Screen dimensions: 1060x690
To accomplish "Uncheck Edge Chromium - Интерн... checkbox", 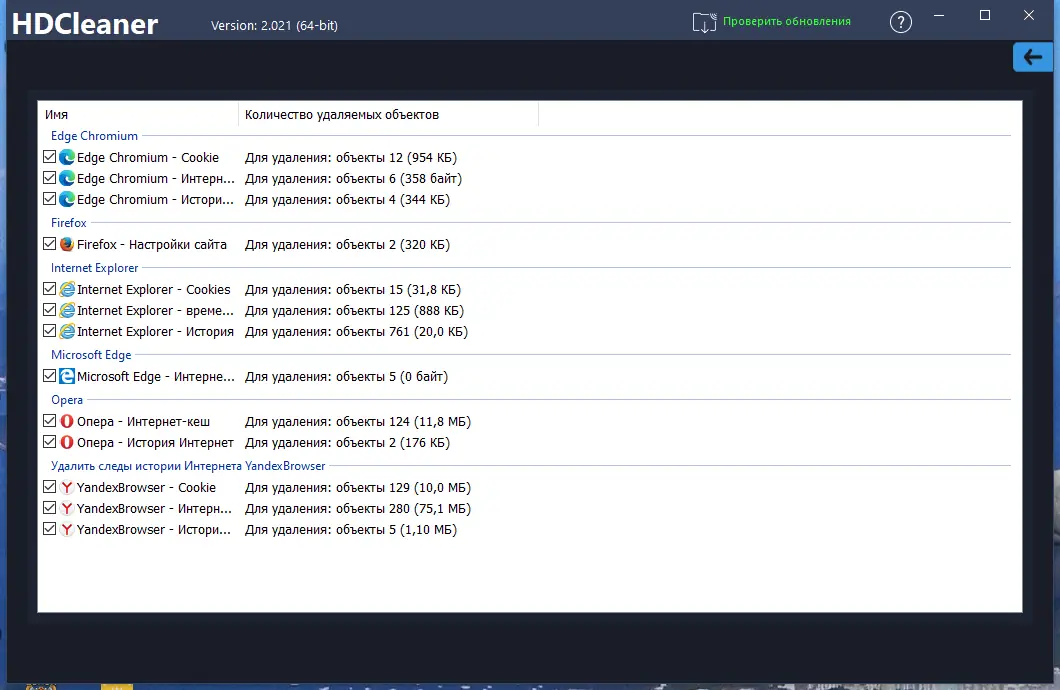I will (x=49, y=178).
